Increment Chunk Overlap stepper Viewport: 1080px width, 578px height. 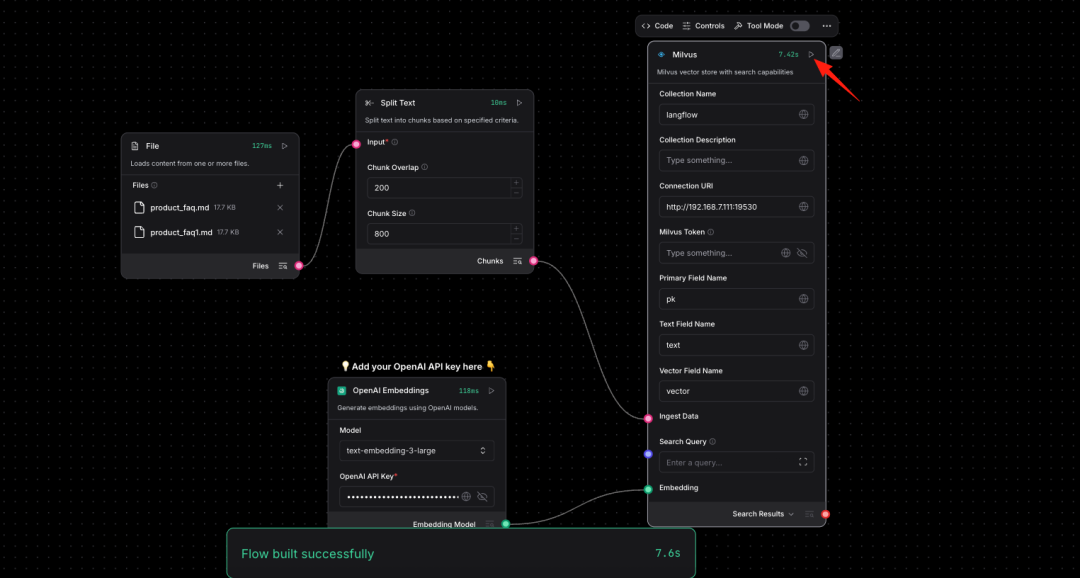517,183
